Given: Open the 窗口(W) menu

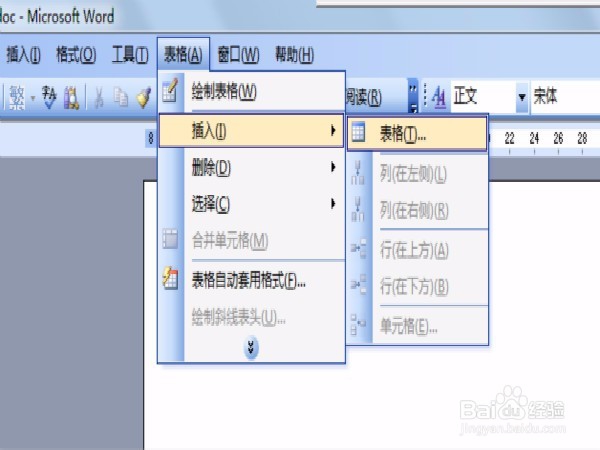Looking at the screenshot, I should (238, 54).
